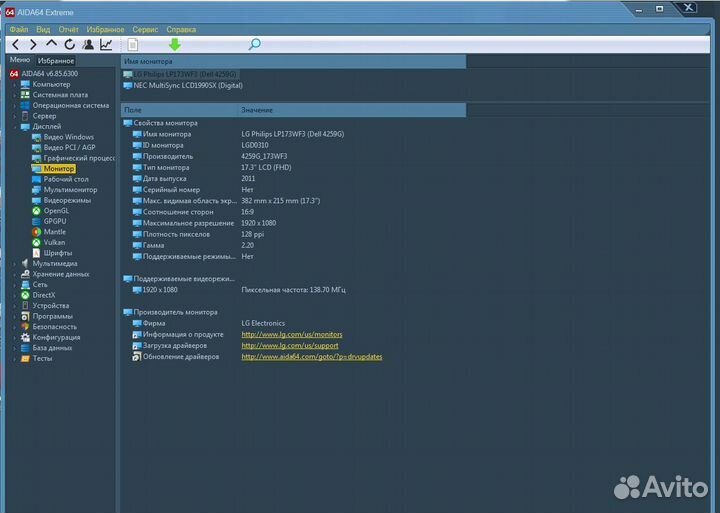Viewport: 720px width, 513px height.
Task: Click the Поле column header
Action: point(180,110)
